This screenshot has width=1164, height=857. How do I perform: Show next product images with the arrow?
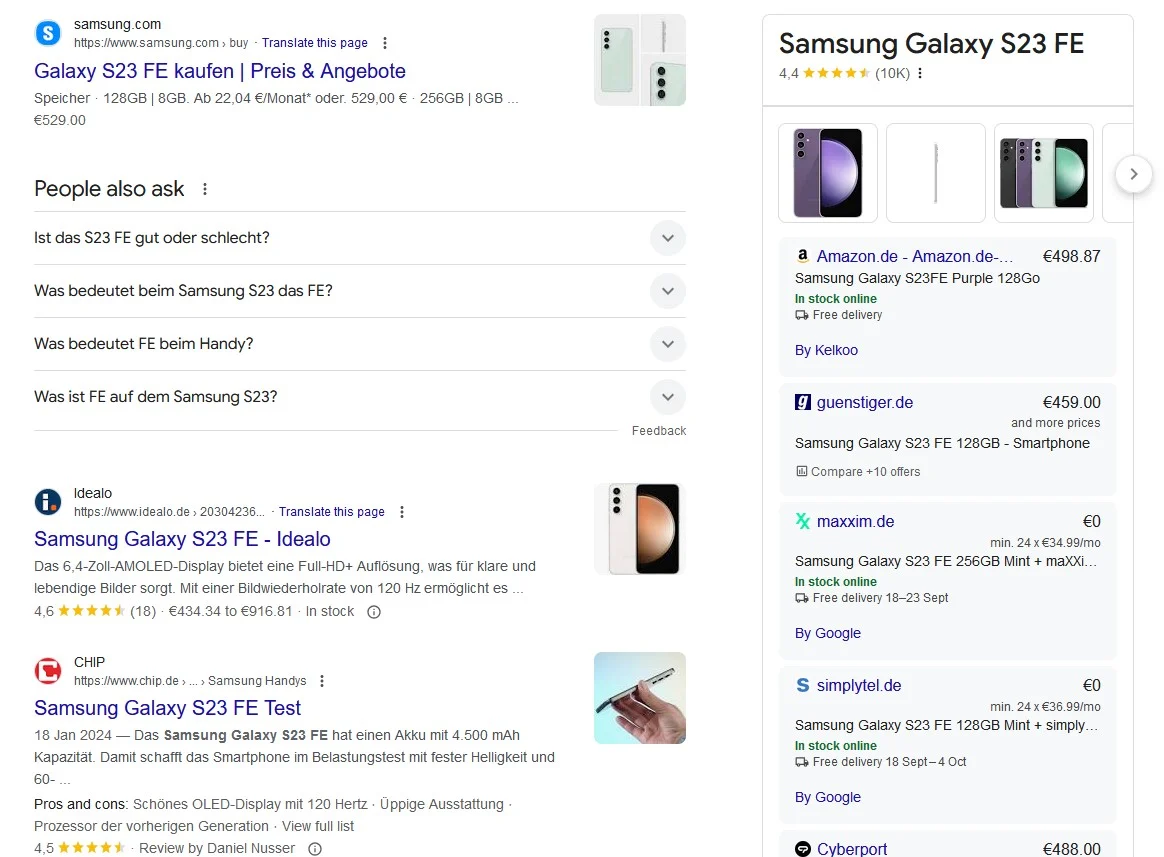coord(1134,174)
